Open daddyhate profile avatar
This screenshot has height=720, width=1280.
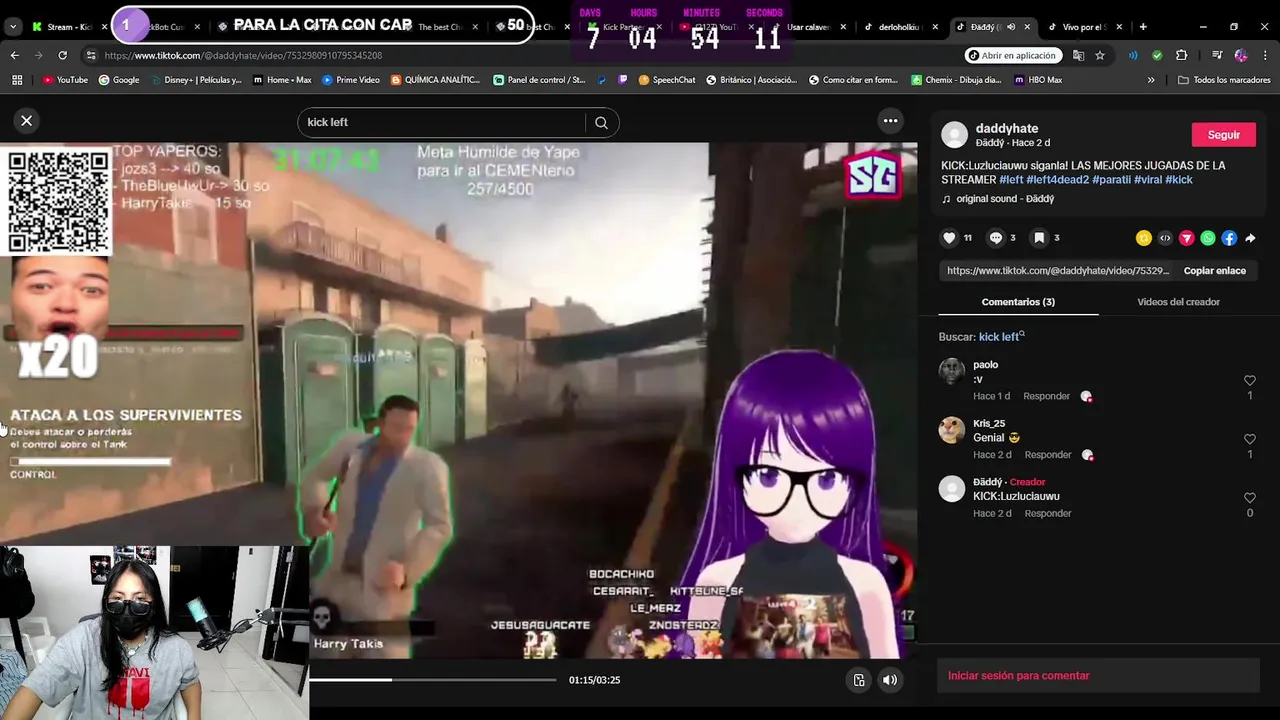(955, 135)
